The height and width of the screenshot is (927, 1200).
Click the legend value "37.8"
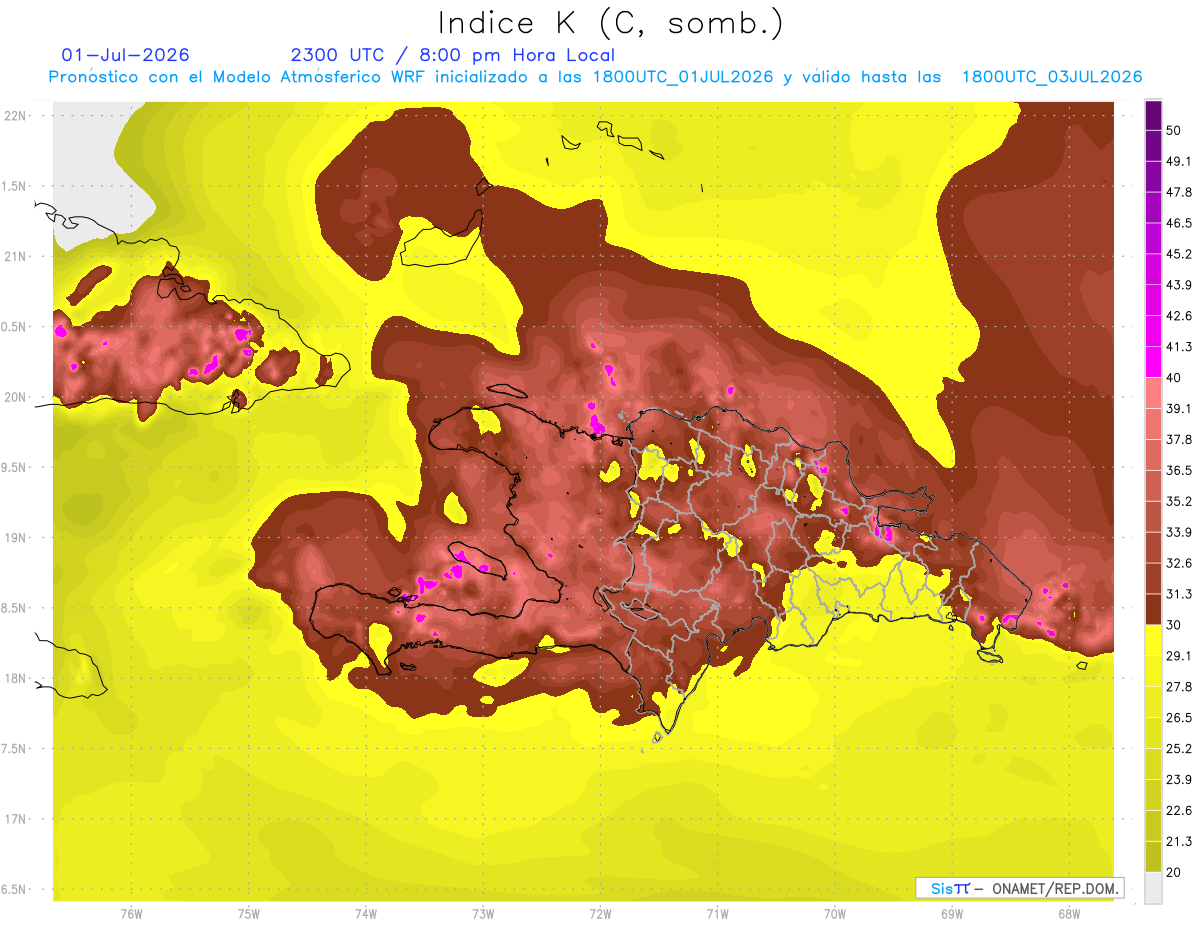tap(1179, 439)
